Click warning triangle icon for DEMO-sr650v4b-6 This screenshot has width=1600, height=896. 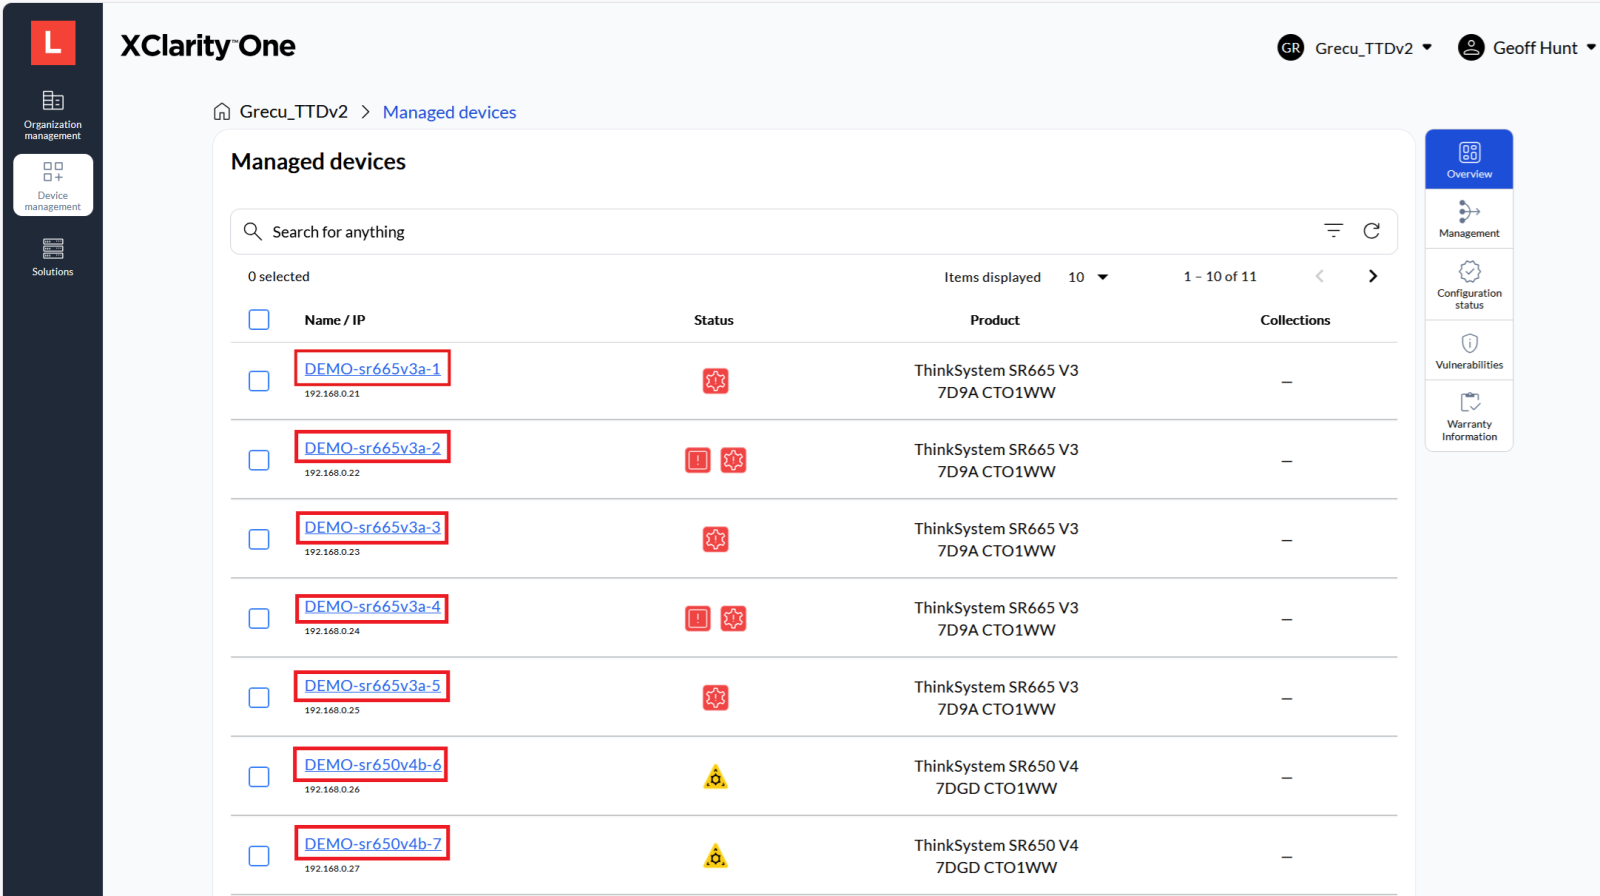coord(715,777)
